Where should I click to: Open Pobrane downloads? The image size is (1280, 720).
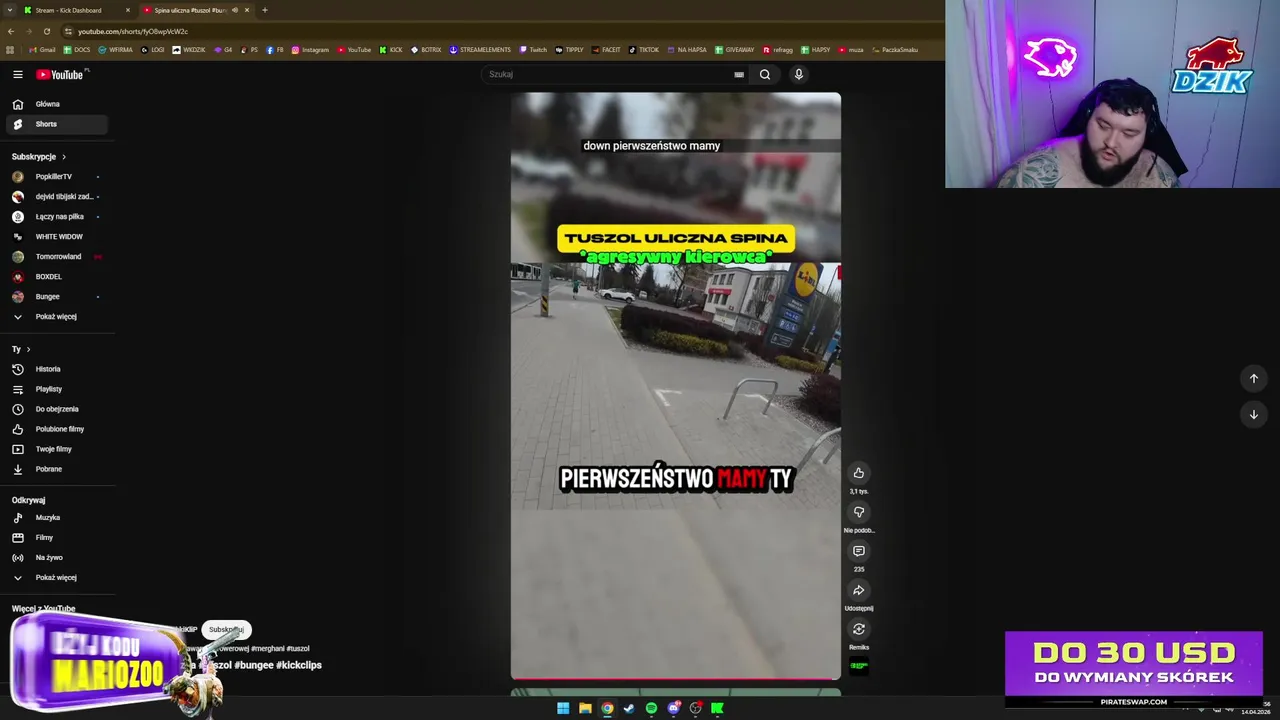coord(57,469)
